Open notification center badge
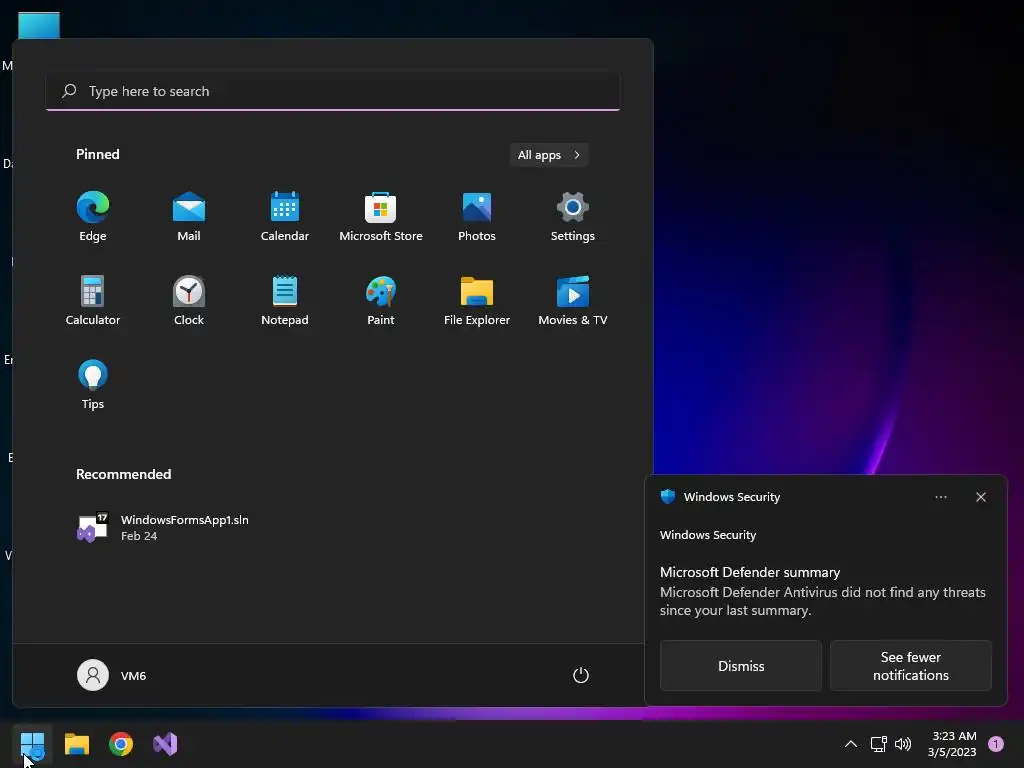 coord(996,744)
